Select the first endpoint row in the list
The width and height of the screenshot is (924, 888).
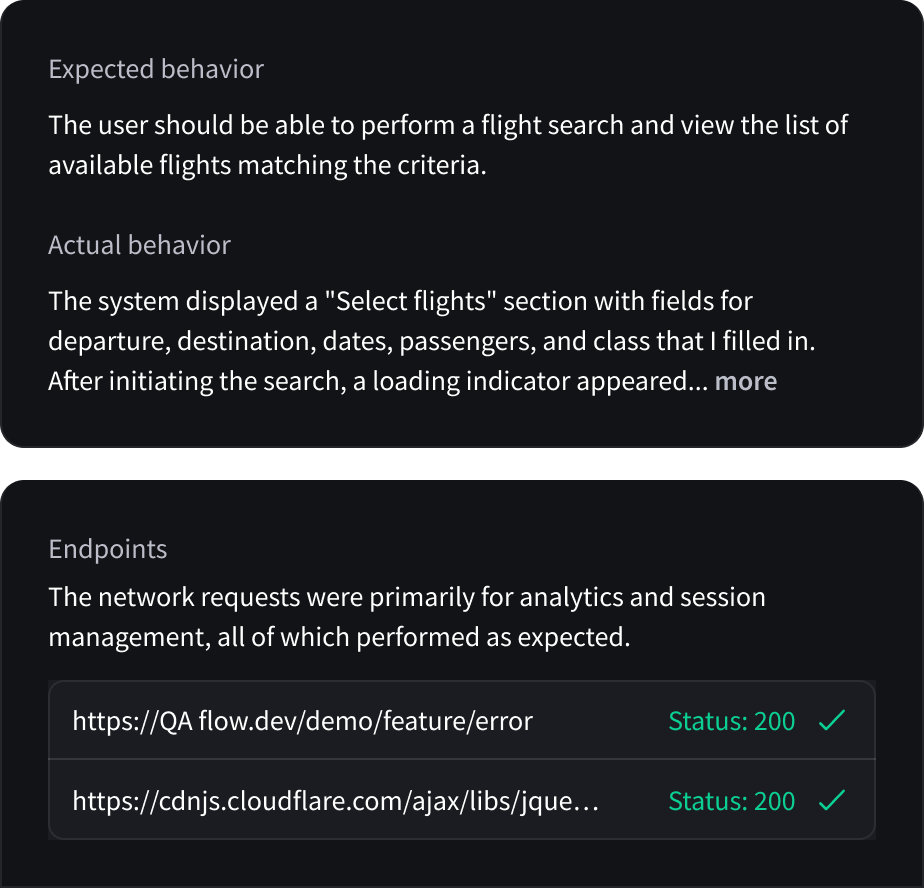(x=461, y=720)
